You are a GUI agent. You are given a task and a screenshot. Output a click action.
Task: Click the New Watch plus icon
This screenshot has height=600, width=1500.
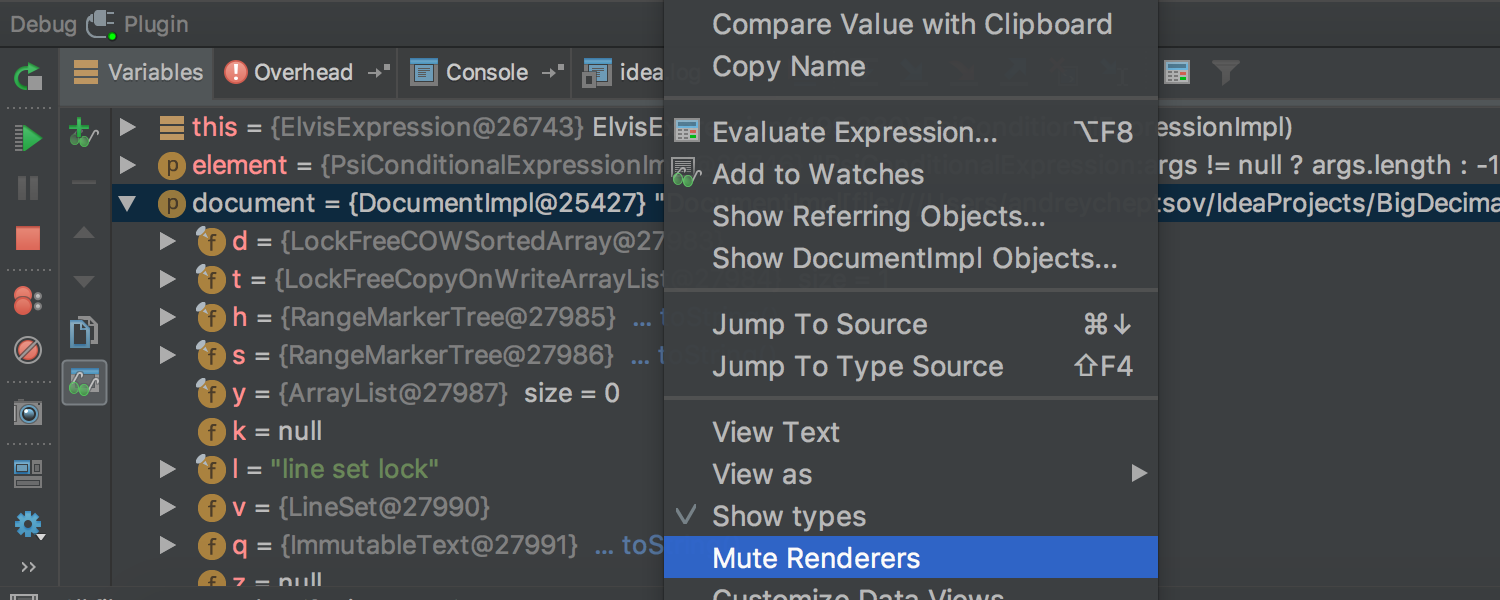[x=84, y=132]
